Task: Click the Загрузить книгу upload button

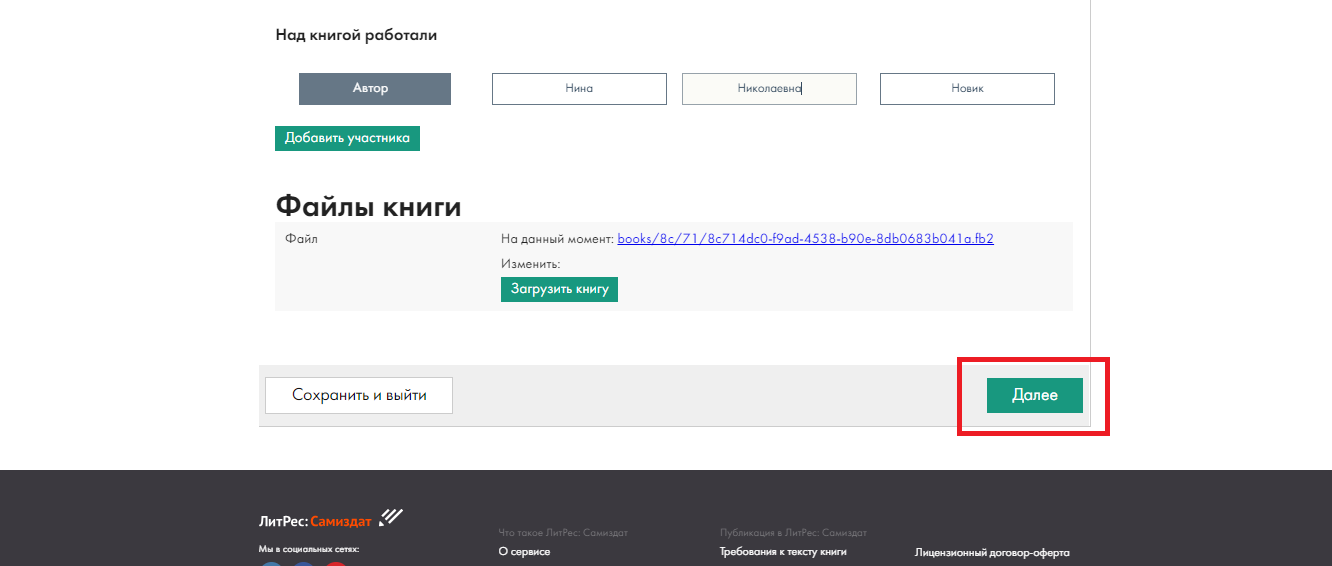Action: [x=559, y=289]
